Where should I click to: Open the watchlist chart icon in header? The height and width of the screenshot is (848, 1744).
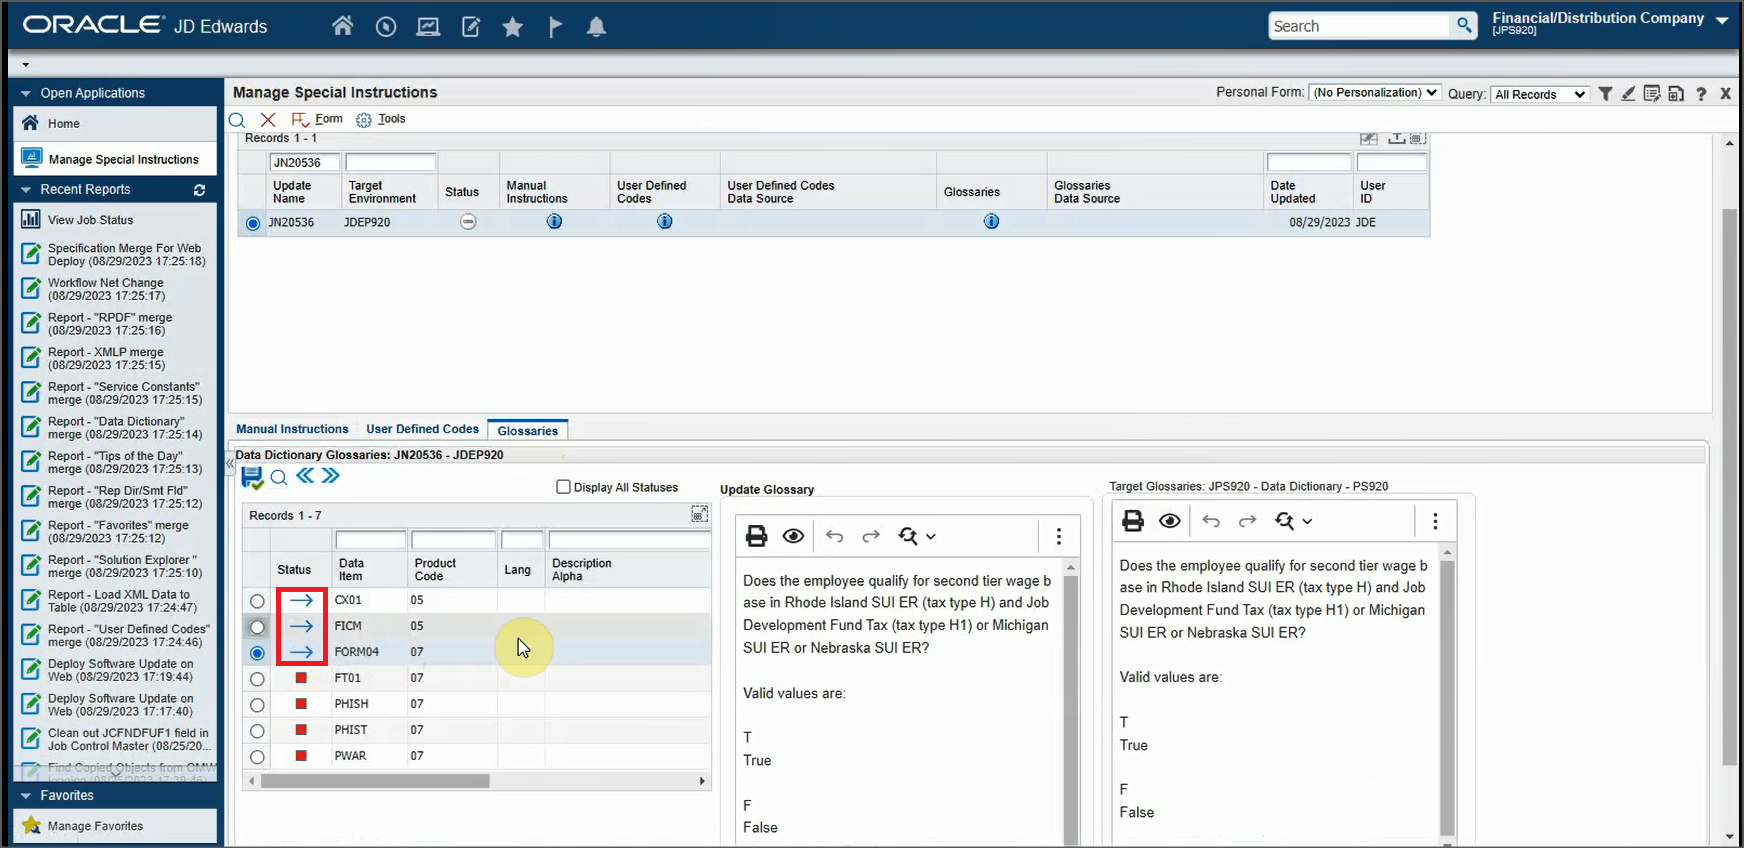[428, 27]
